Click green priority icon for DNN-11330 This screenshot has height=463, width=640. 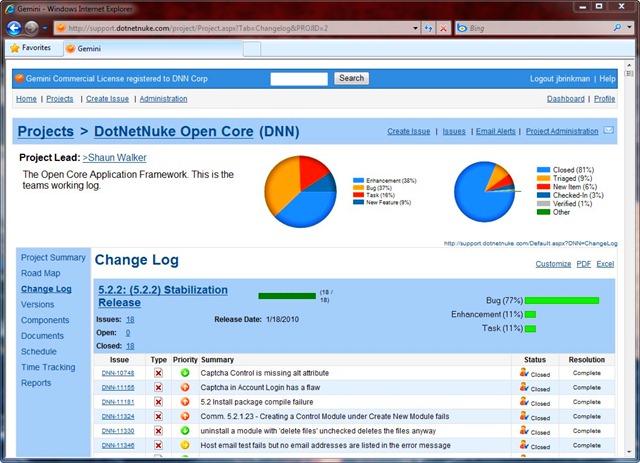pos(185,431)
